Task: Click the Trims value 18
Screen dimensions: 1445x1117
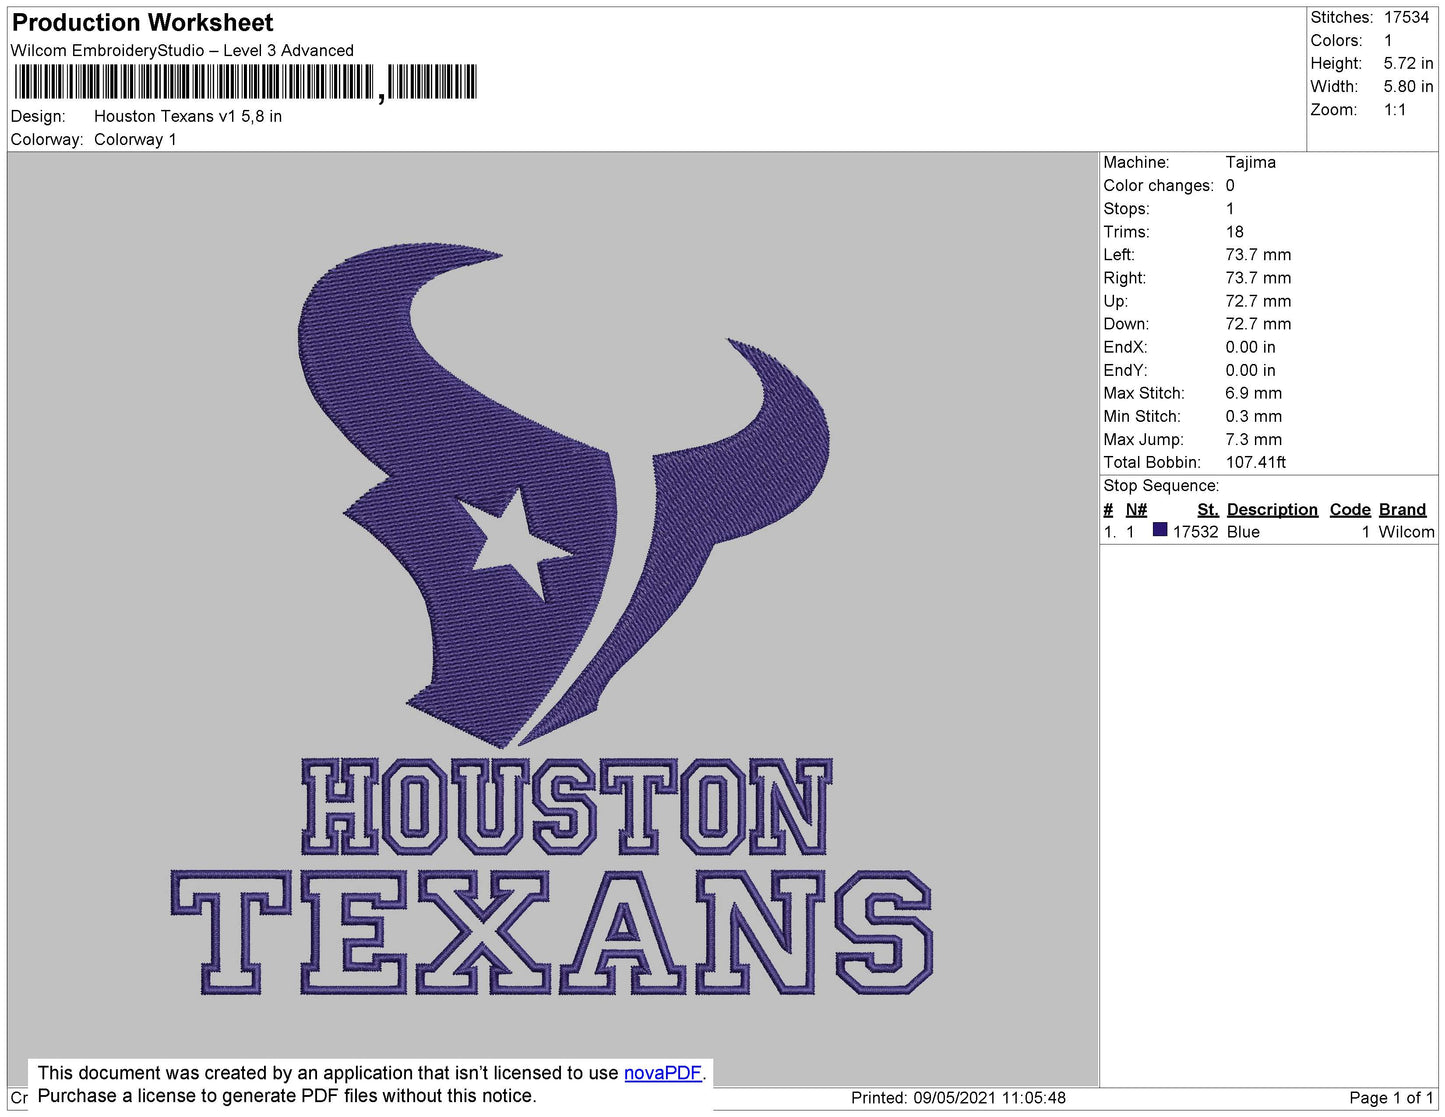Action: tap(1235, 231)
